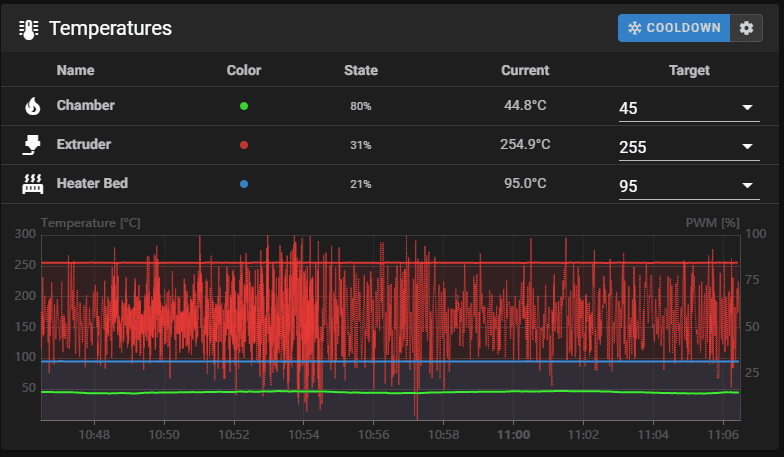Screen dimensions: 784x457
Task: Click the 11:06 time label on chart
Action: (x=723, y=434)
